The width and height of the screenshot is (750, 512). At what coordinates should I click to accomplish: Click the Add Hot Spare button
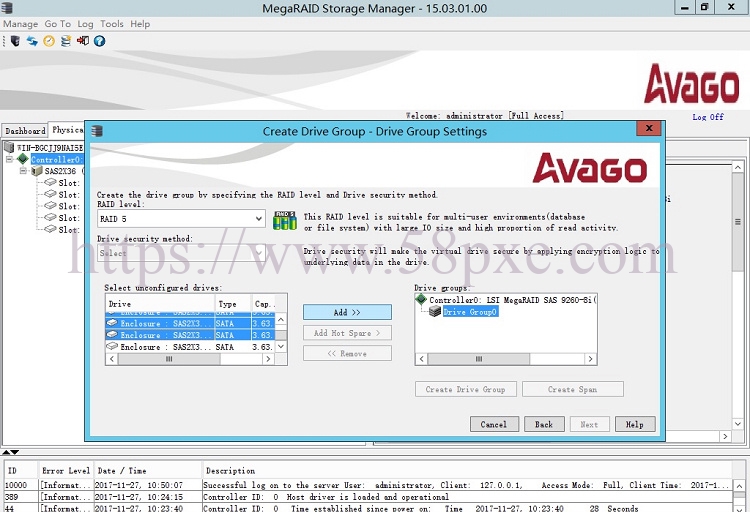tap(347, 333)
